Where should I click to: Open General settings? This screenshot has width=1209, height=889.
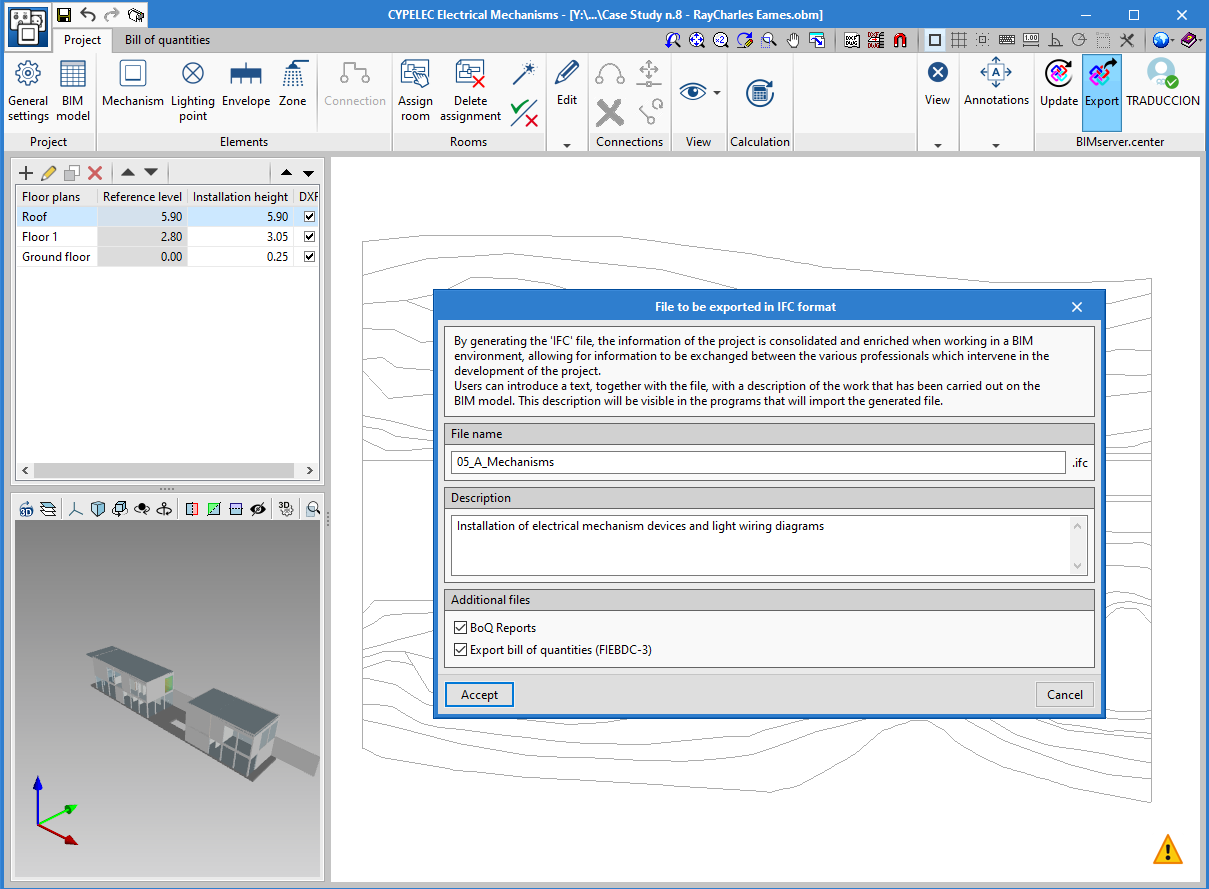tap(28, 91)
